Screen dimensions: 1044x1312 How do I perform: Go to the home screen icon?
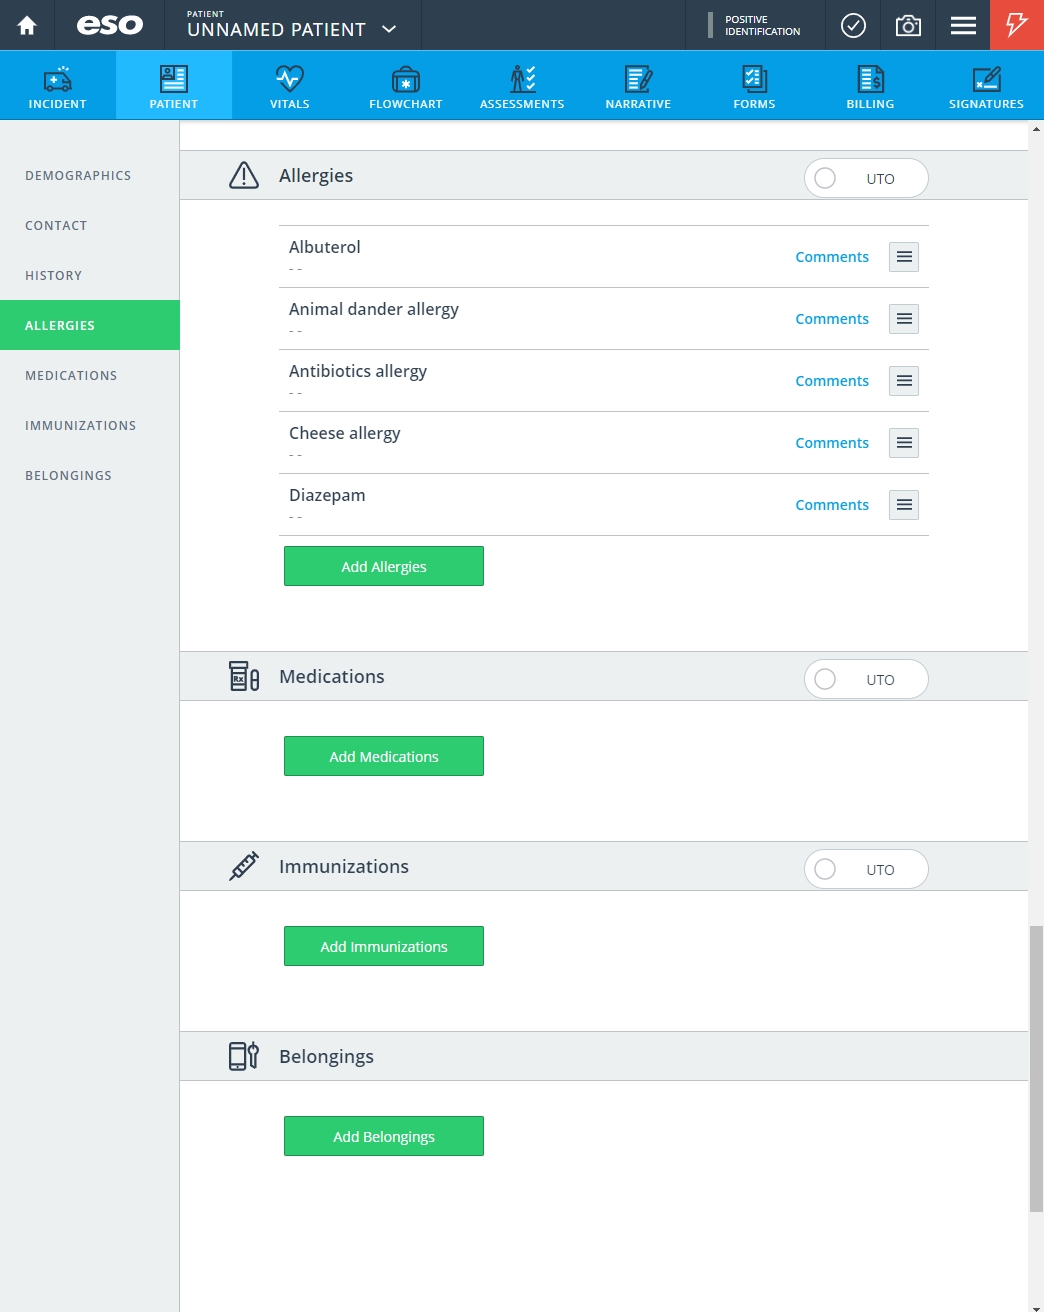click(27, 25)
